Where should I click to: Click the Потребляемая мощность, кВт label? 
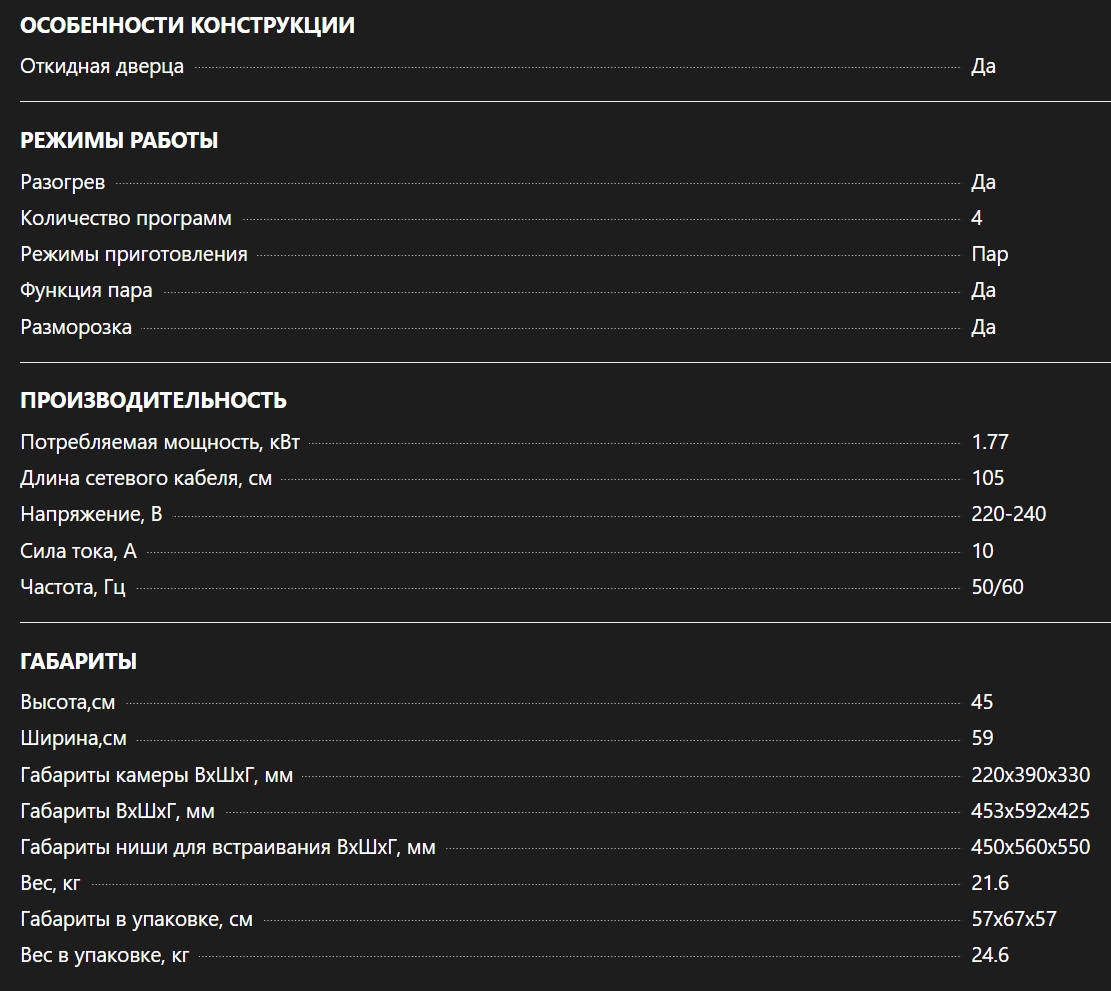coord(160,442)
